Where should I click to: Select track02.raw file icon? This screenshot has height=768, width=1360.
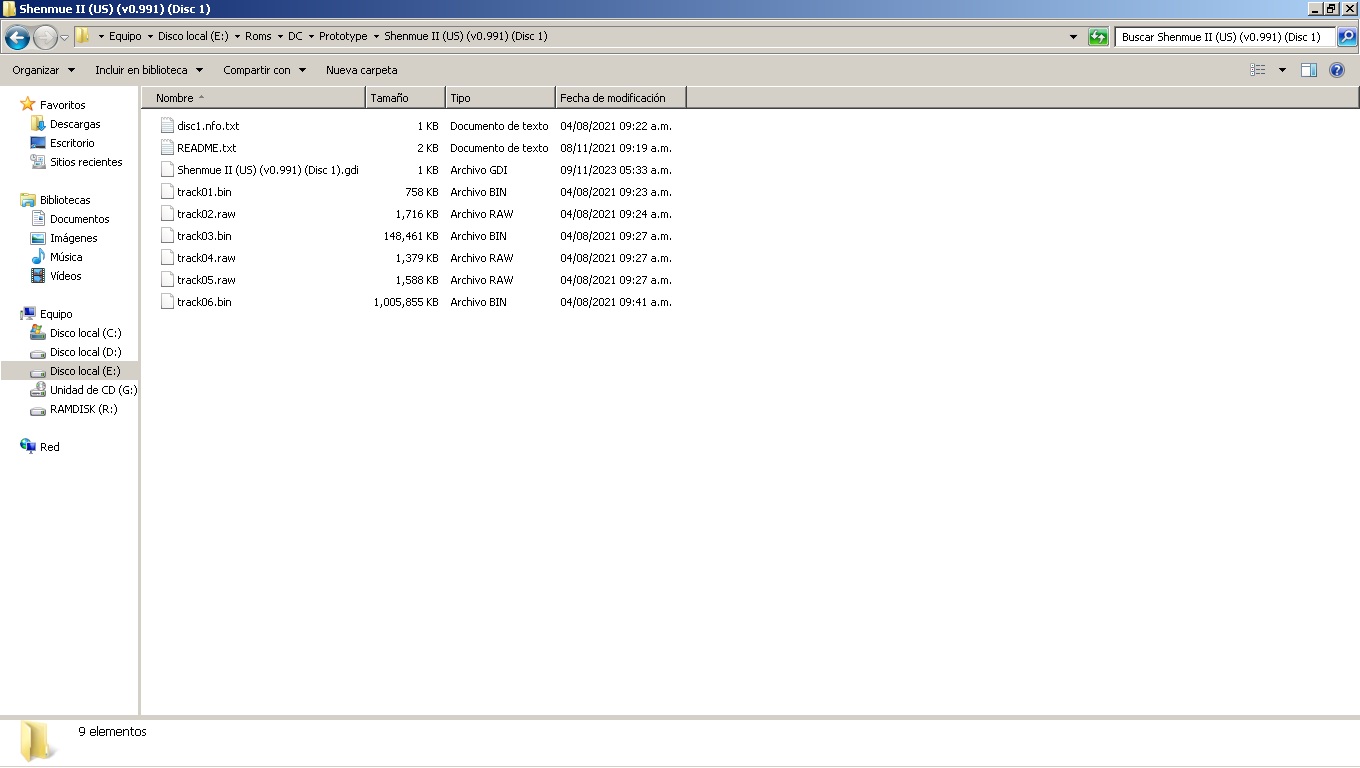[167, 214]
